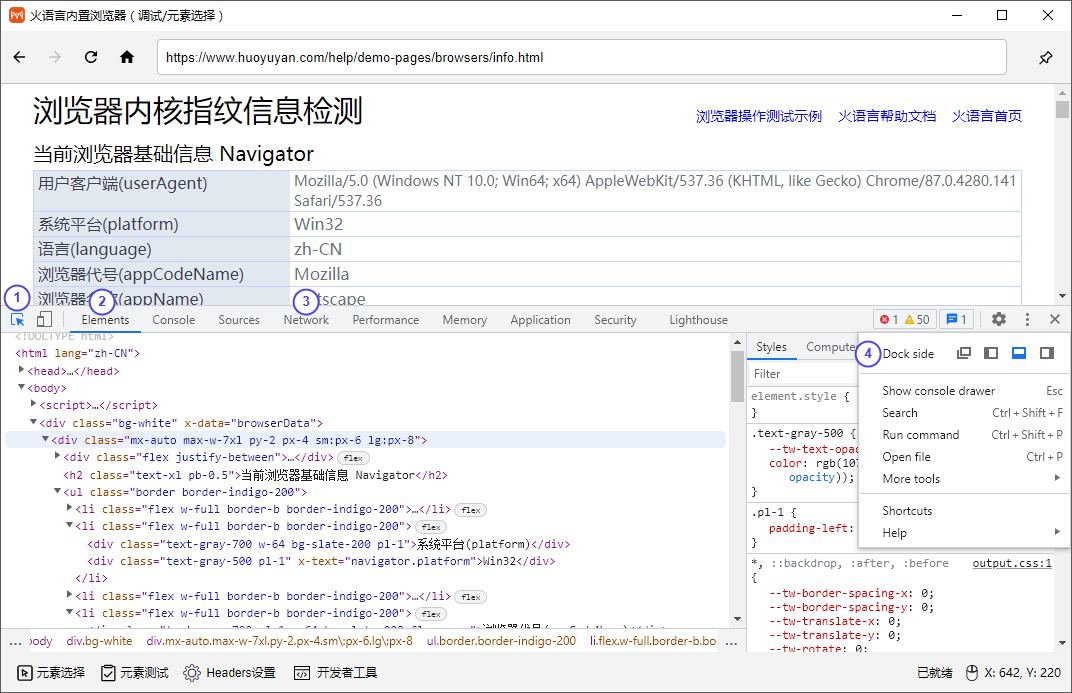The image size is (1072, 693).
Task: Open Headers设置 in the bottom bar
Action: pyautogui.click(x=230, y=672)
